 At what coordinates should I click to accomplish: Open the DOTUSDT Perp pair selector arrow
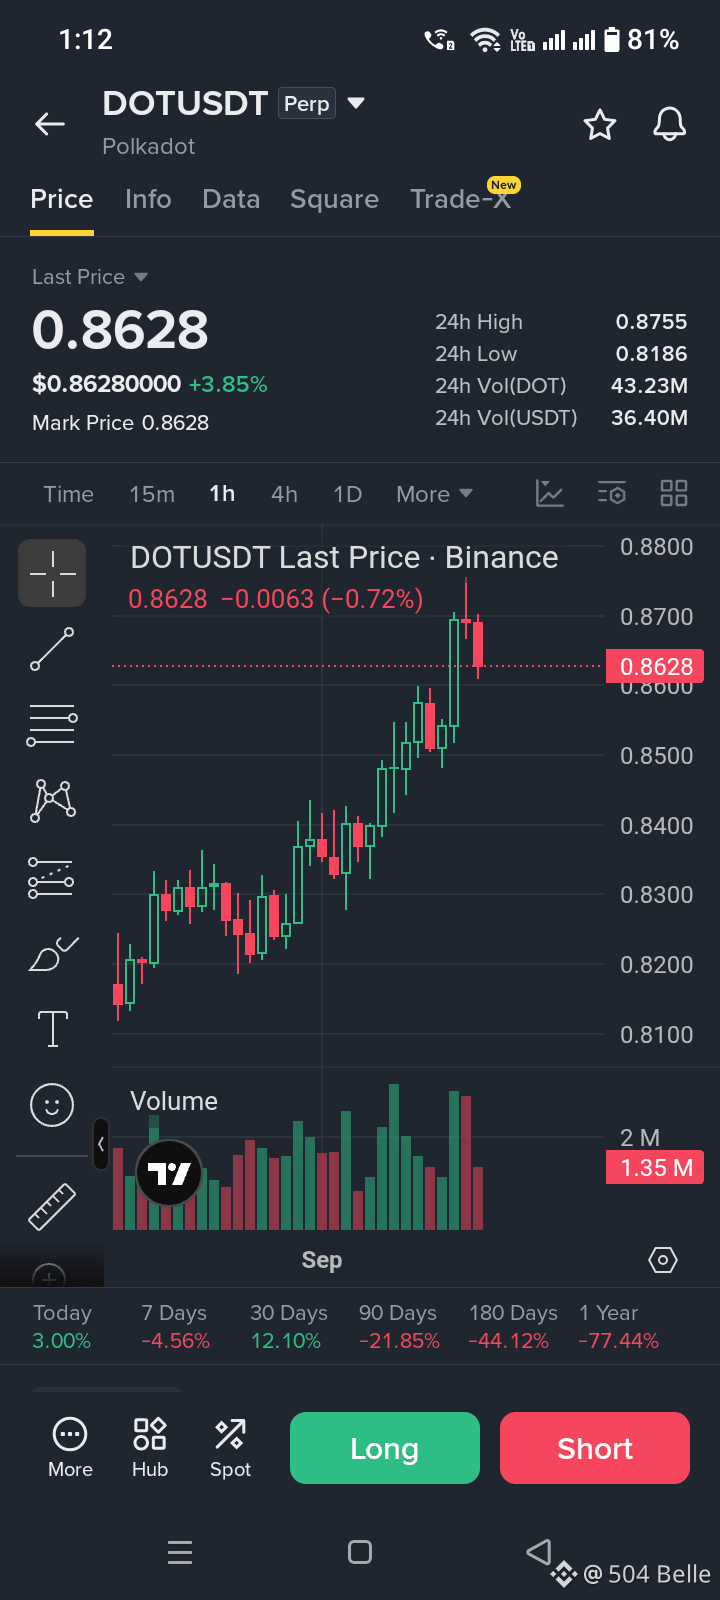pos(356,103)
